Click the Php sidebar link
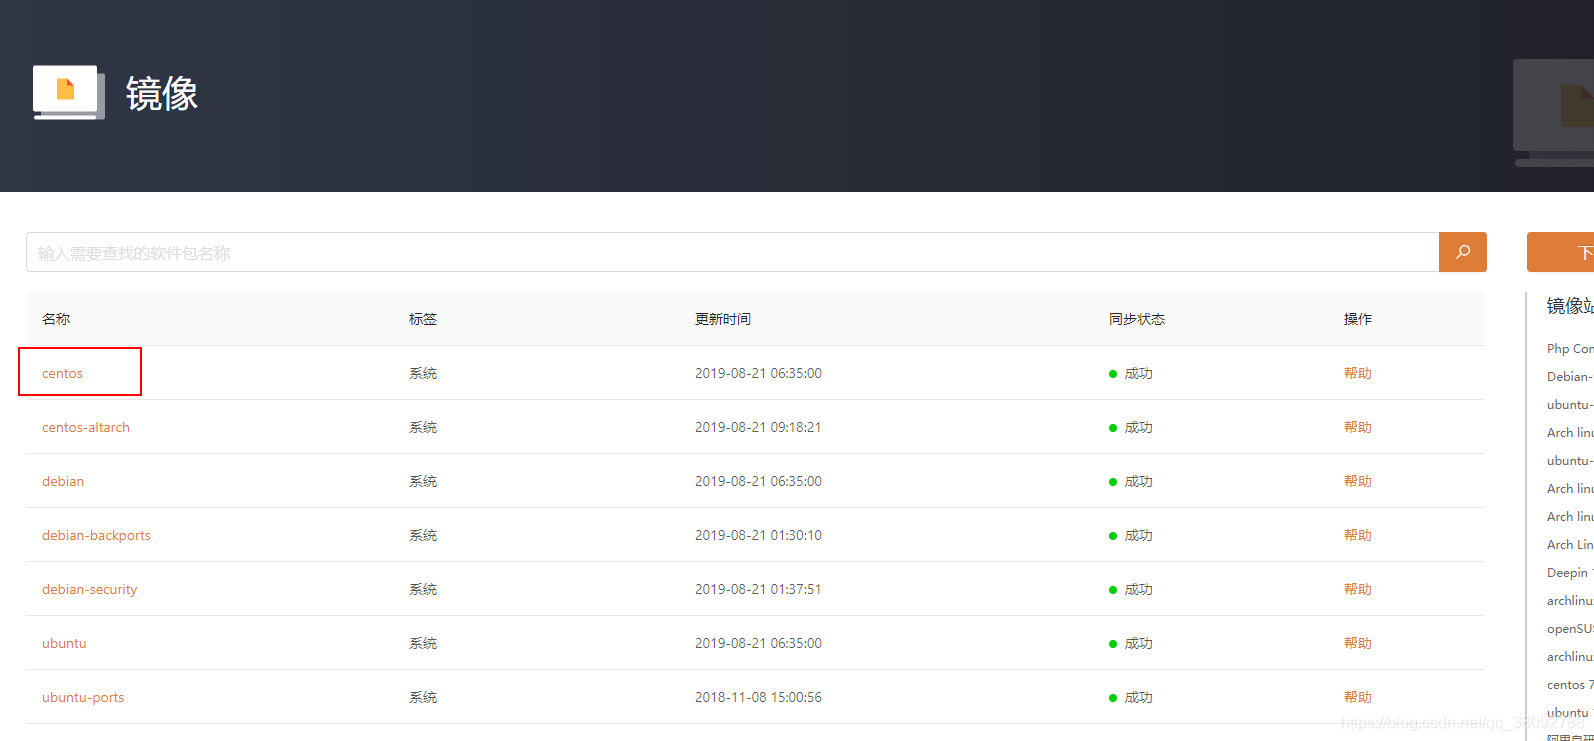Screen dimensions: 1594x741 [x=1569, y=348]
